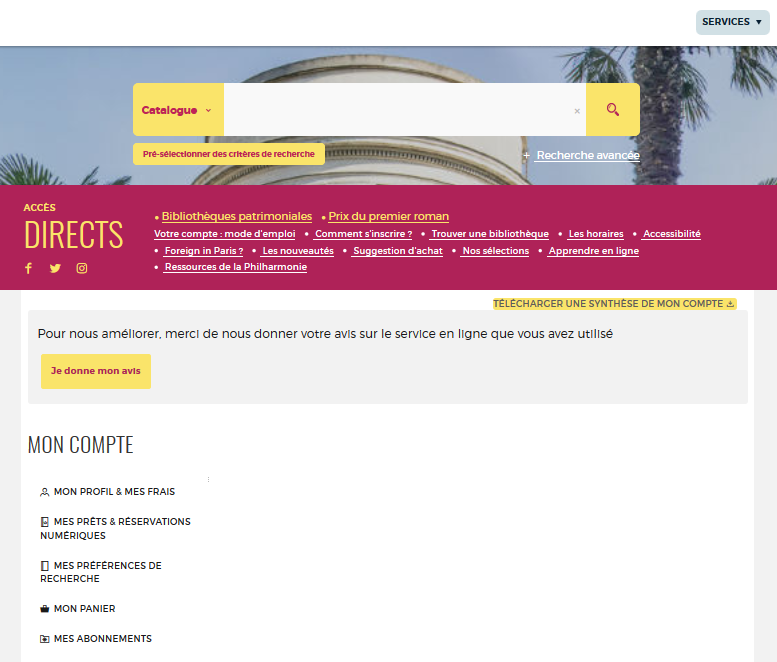Screen dimensions: 777x662
Task: Open Votre compte : mode d'emploi
Action: click(224, 234)
